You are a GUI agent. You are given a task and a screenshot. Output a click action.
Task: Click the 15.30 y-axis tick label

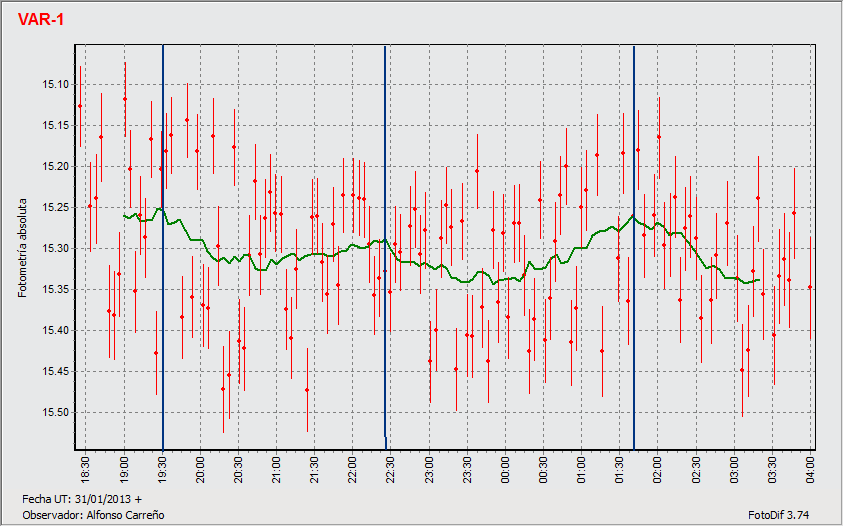click(x=55, y=248)
